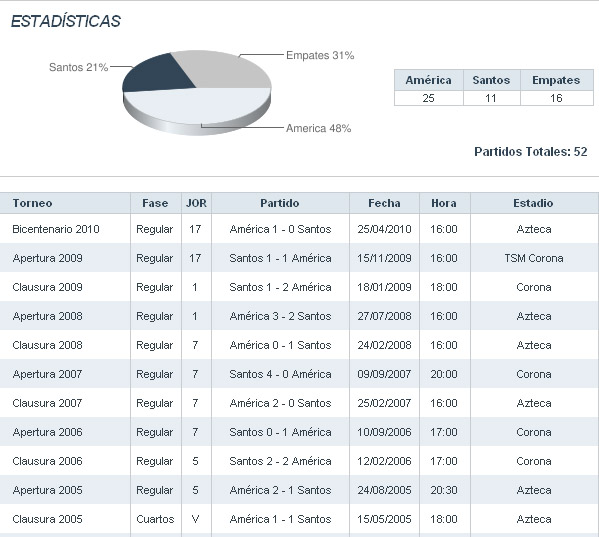Click the Fecha column header
Viewport: 599px width, 537px height.
(384, 203)
